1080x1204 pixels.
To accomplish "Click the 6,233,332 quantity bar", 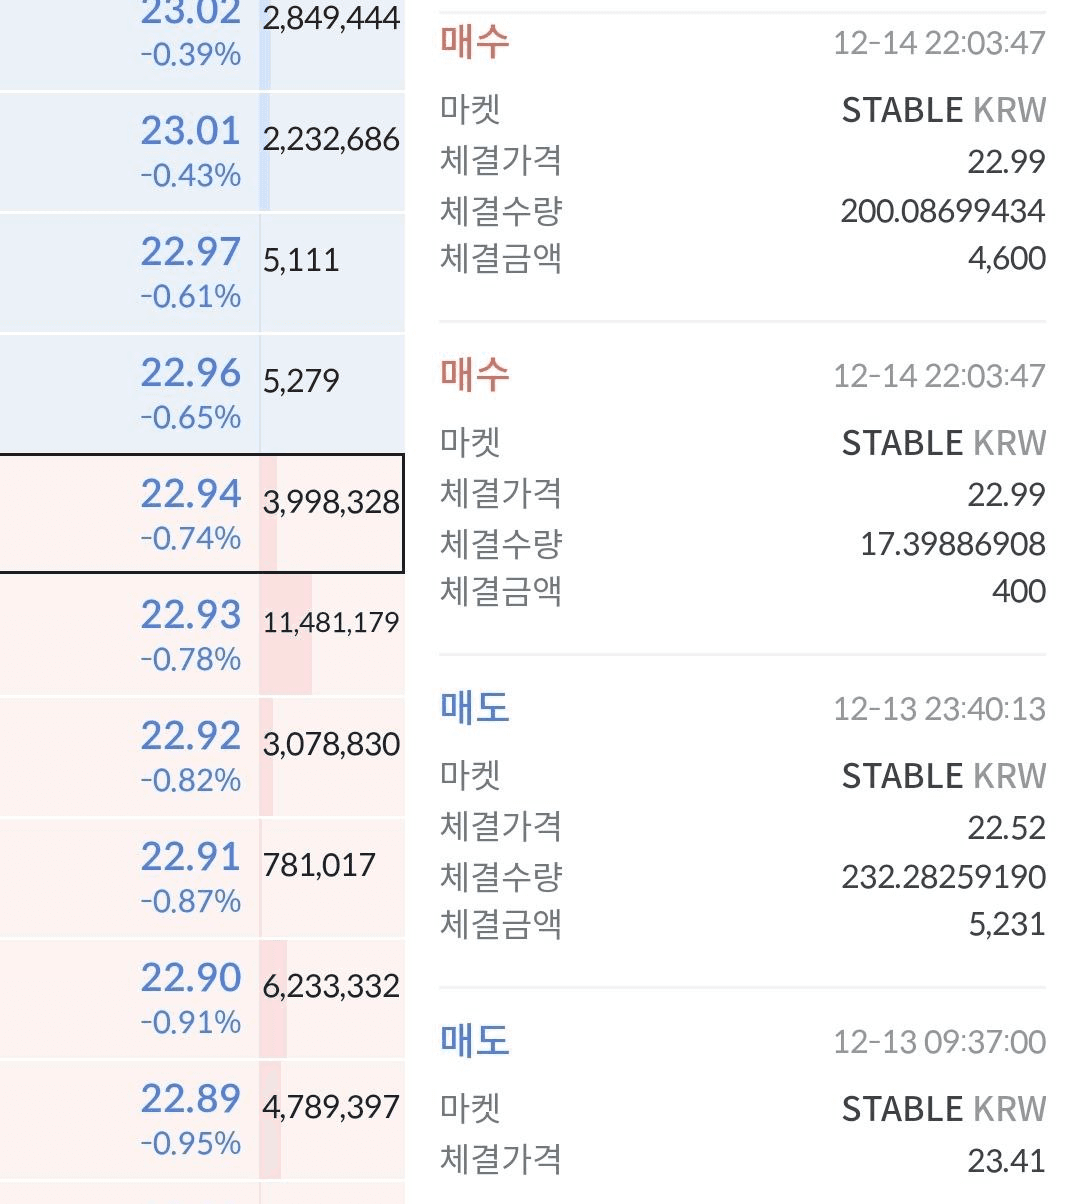I will point(331,986).
